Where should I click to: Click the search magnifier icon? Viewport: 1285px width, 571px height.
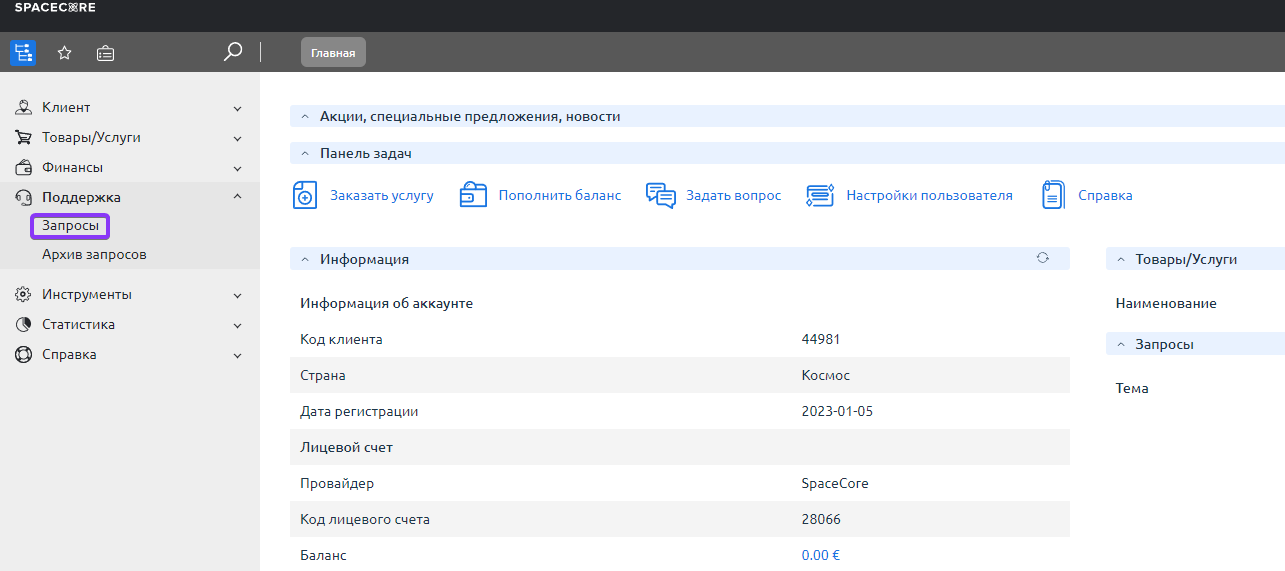coord(233,51)
